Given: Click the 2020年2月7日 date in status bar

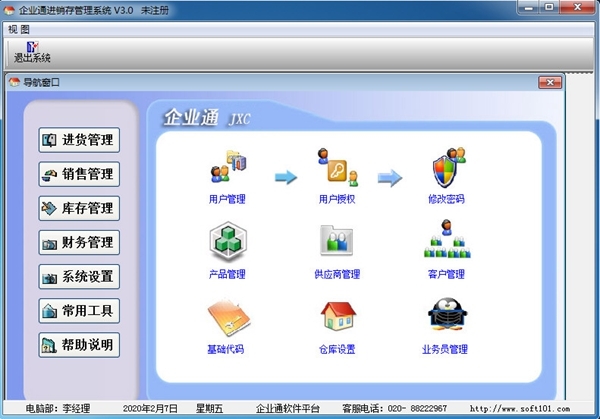Looking at the screenshot, I should point(150,409).
